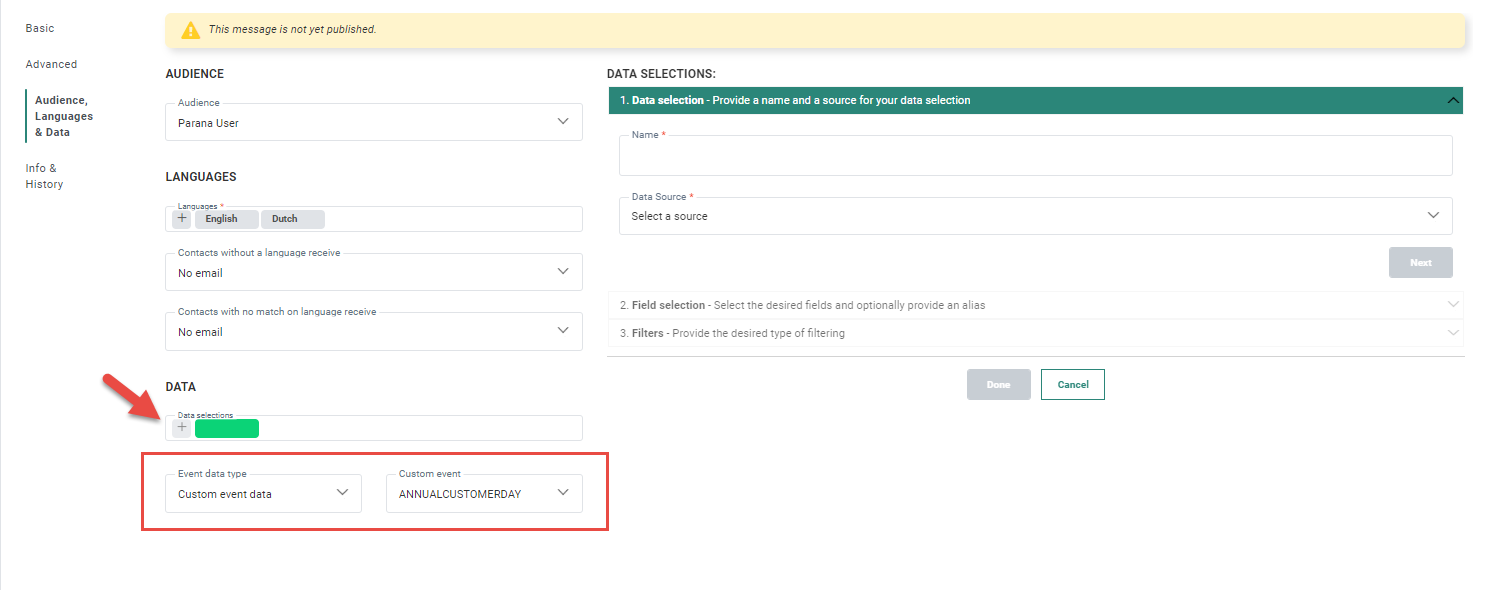The width and height of the screenshot is (1495, 590).
Task: Open Contacts without a language receive dropdown
Action: tap(373, 272)
